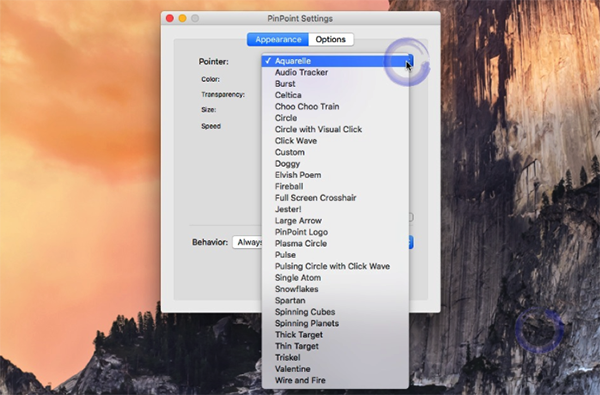Choose Elvish Poem from the menu
This screenshot has width=600, height=395.
[335, 175]
